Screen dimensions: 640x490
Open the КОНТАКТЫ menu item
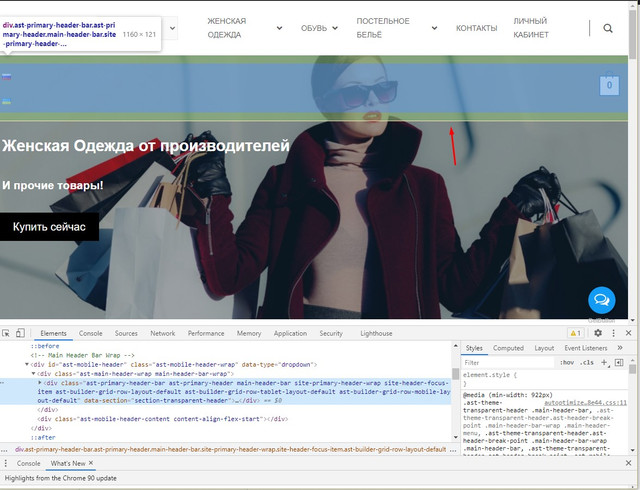pyautogui.click(x=476, y=28)
